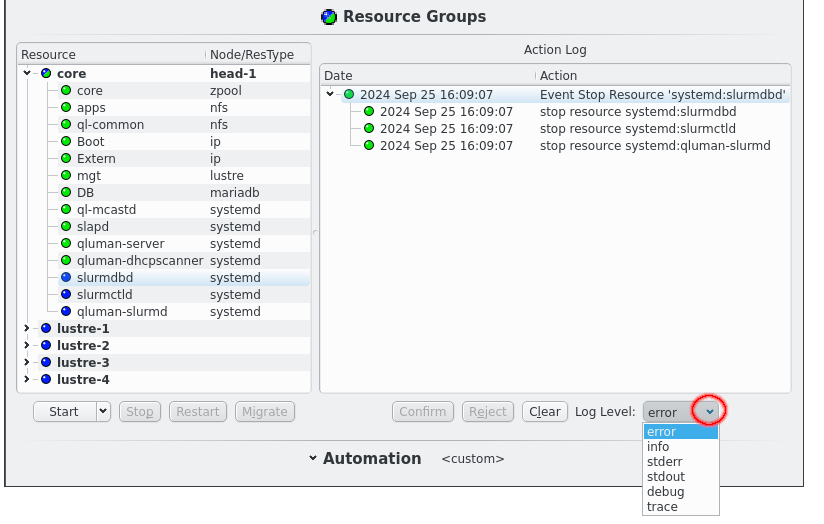Click the Restart button
824x524 pixels.
click(x=198, y=412)
